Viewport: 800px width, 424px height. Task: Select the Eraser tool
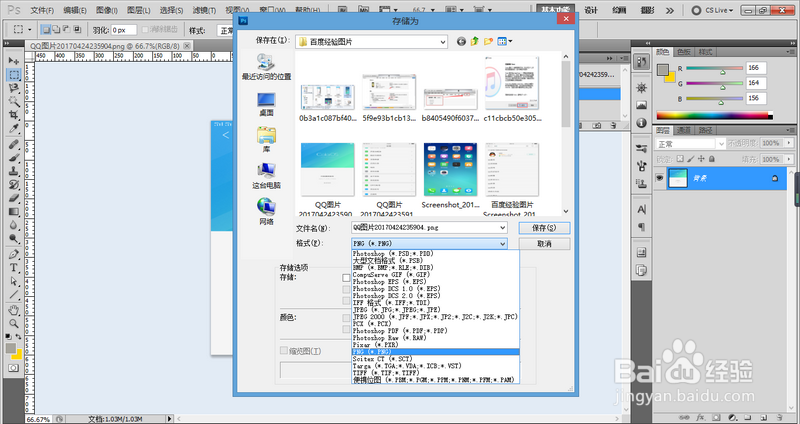pos(14,198)
